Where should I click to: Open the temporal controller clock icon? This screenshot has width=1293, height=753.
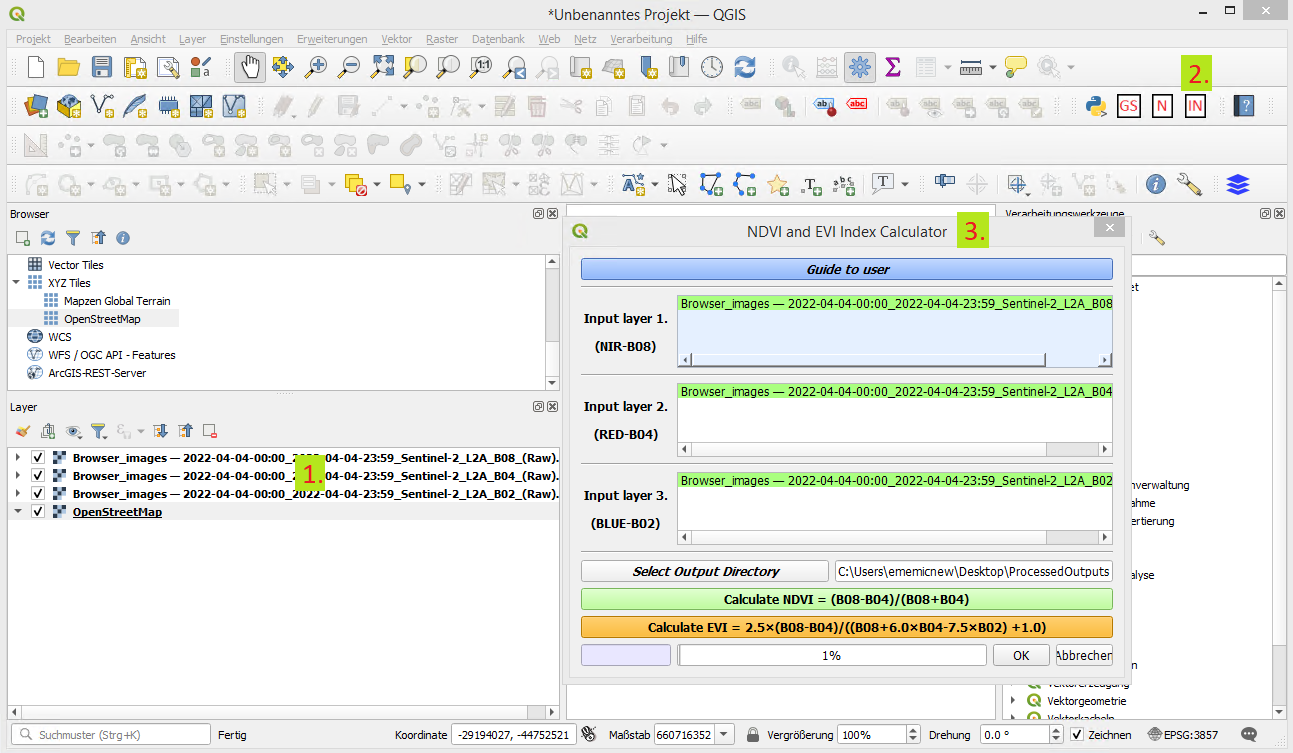pyautogui.click(x=712, y=67)
